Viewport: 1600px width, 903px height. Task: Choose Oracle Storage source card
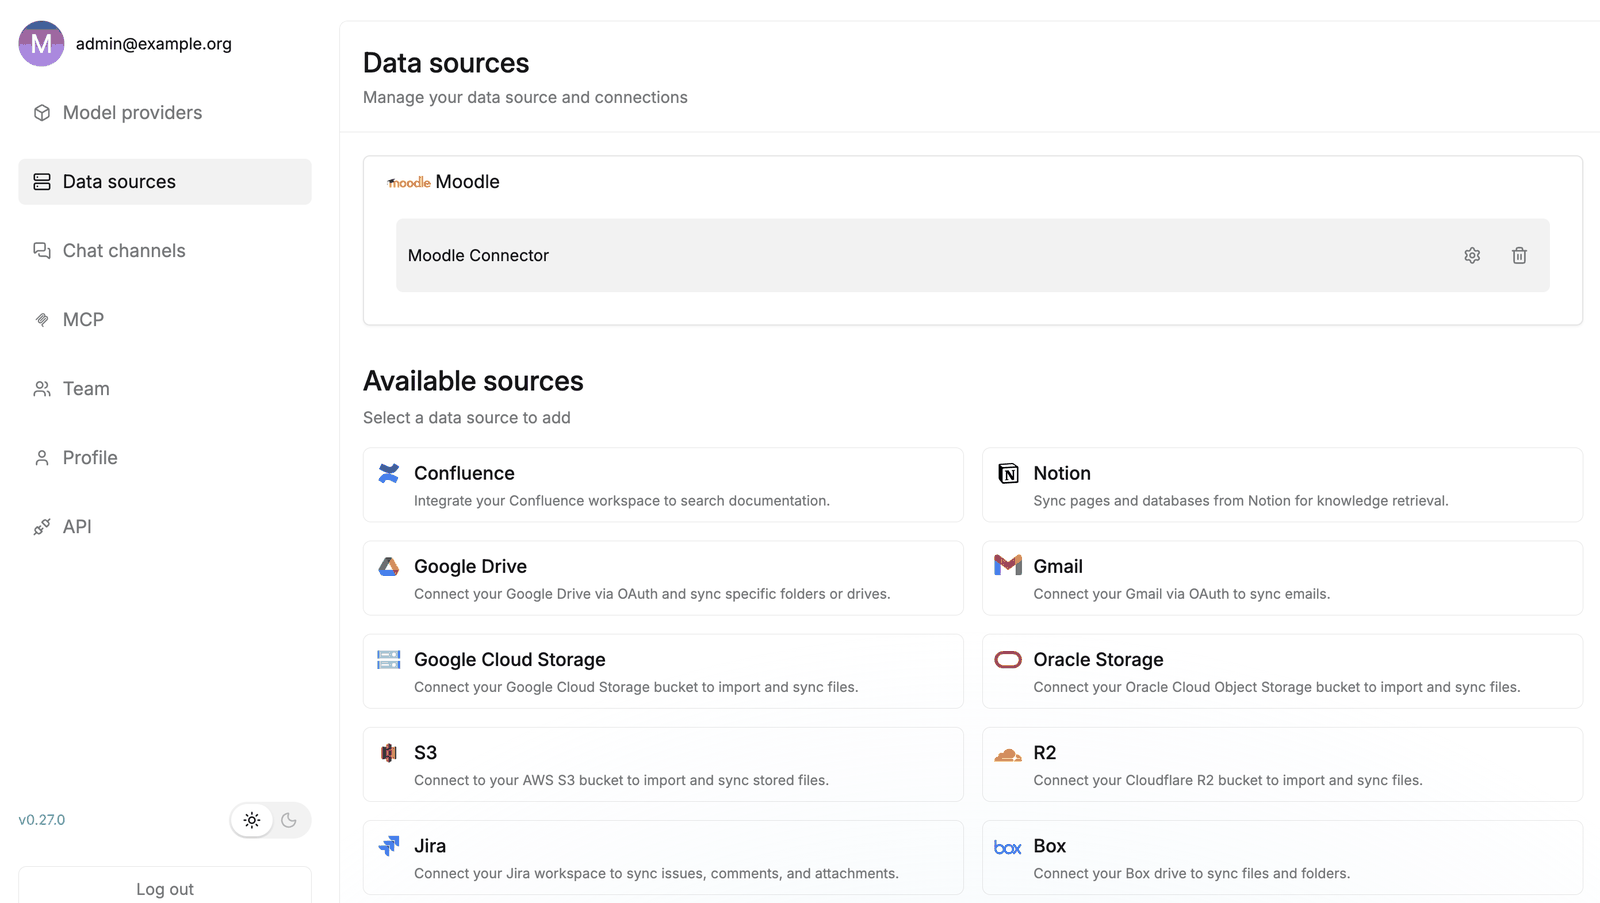click(x=1282, y=671)
